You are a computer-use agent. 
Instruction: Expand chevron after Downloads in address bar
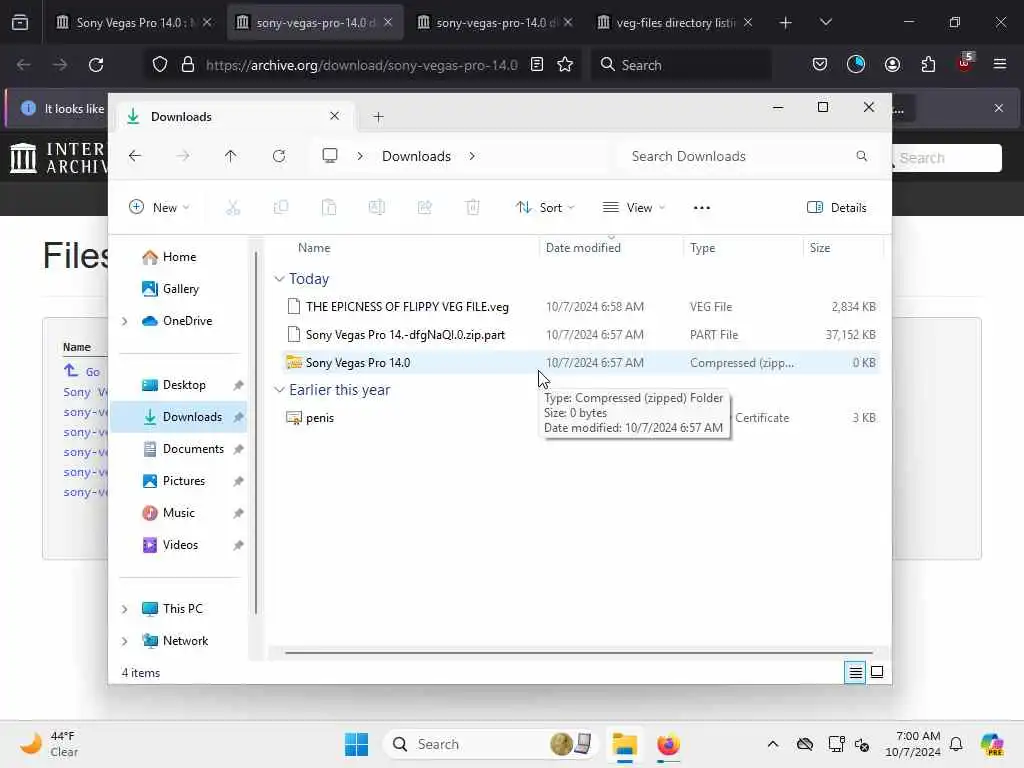coord(472,156)
